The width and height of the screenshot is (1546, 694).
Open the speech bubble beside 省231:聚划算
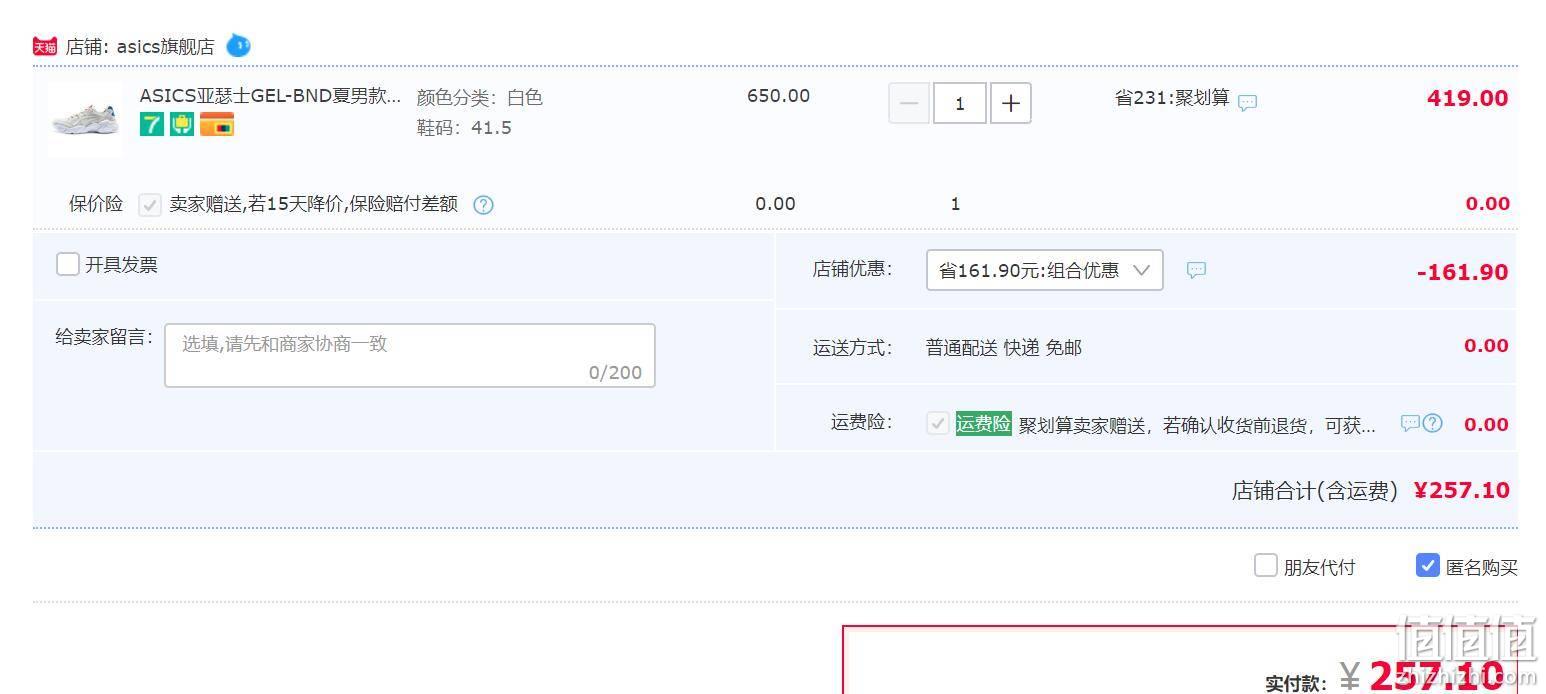[x=1247, y=102]
